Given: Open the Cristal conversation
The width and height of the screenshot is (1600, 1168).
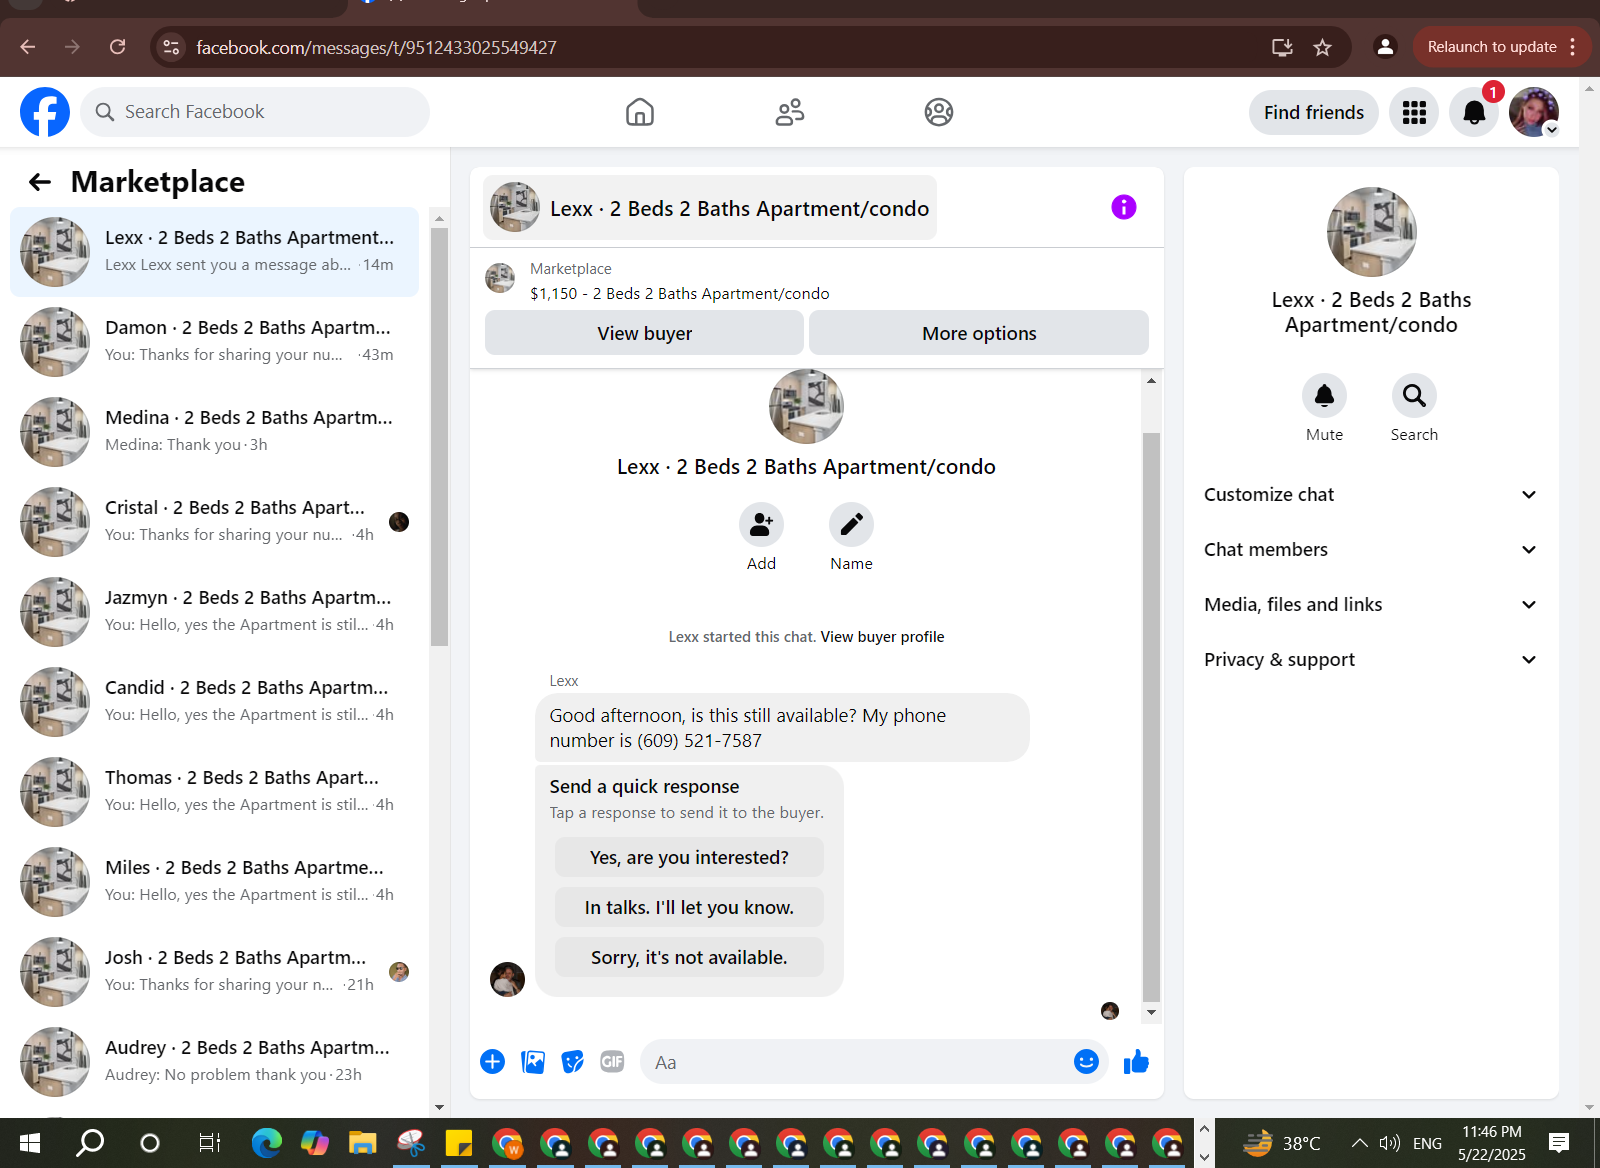Looking at the screenshot, I should [x=214, y=522].
